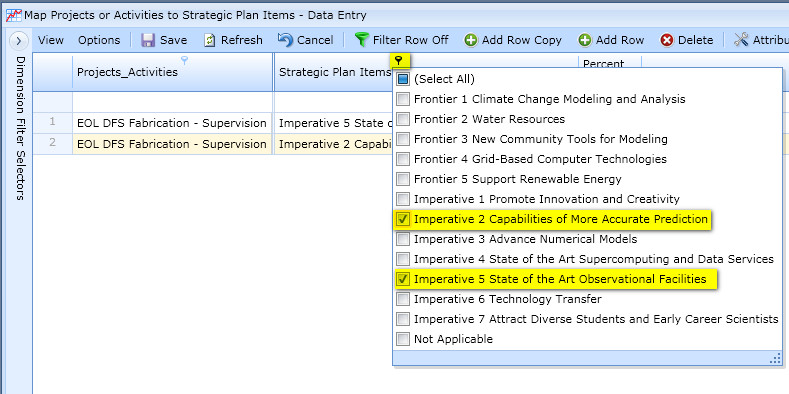Click the application chart icon in title bar
Screen dimensions: 789x394
14,15
